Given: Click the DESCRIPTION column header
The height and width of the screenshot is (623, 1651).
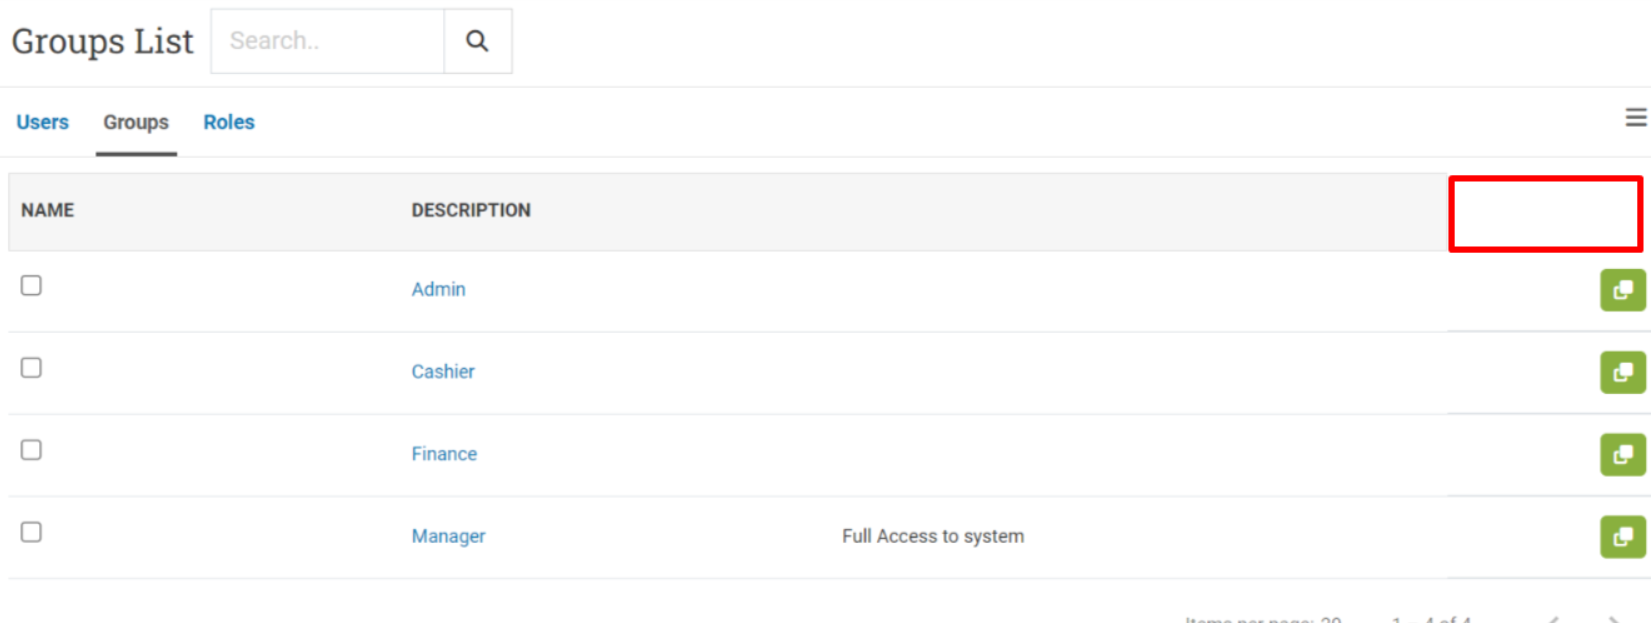Looking at the screenshot, I should pyautogui.click(x=471, y=210).
